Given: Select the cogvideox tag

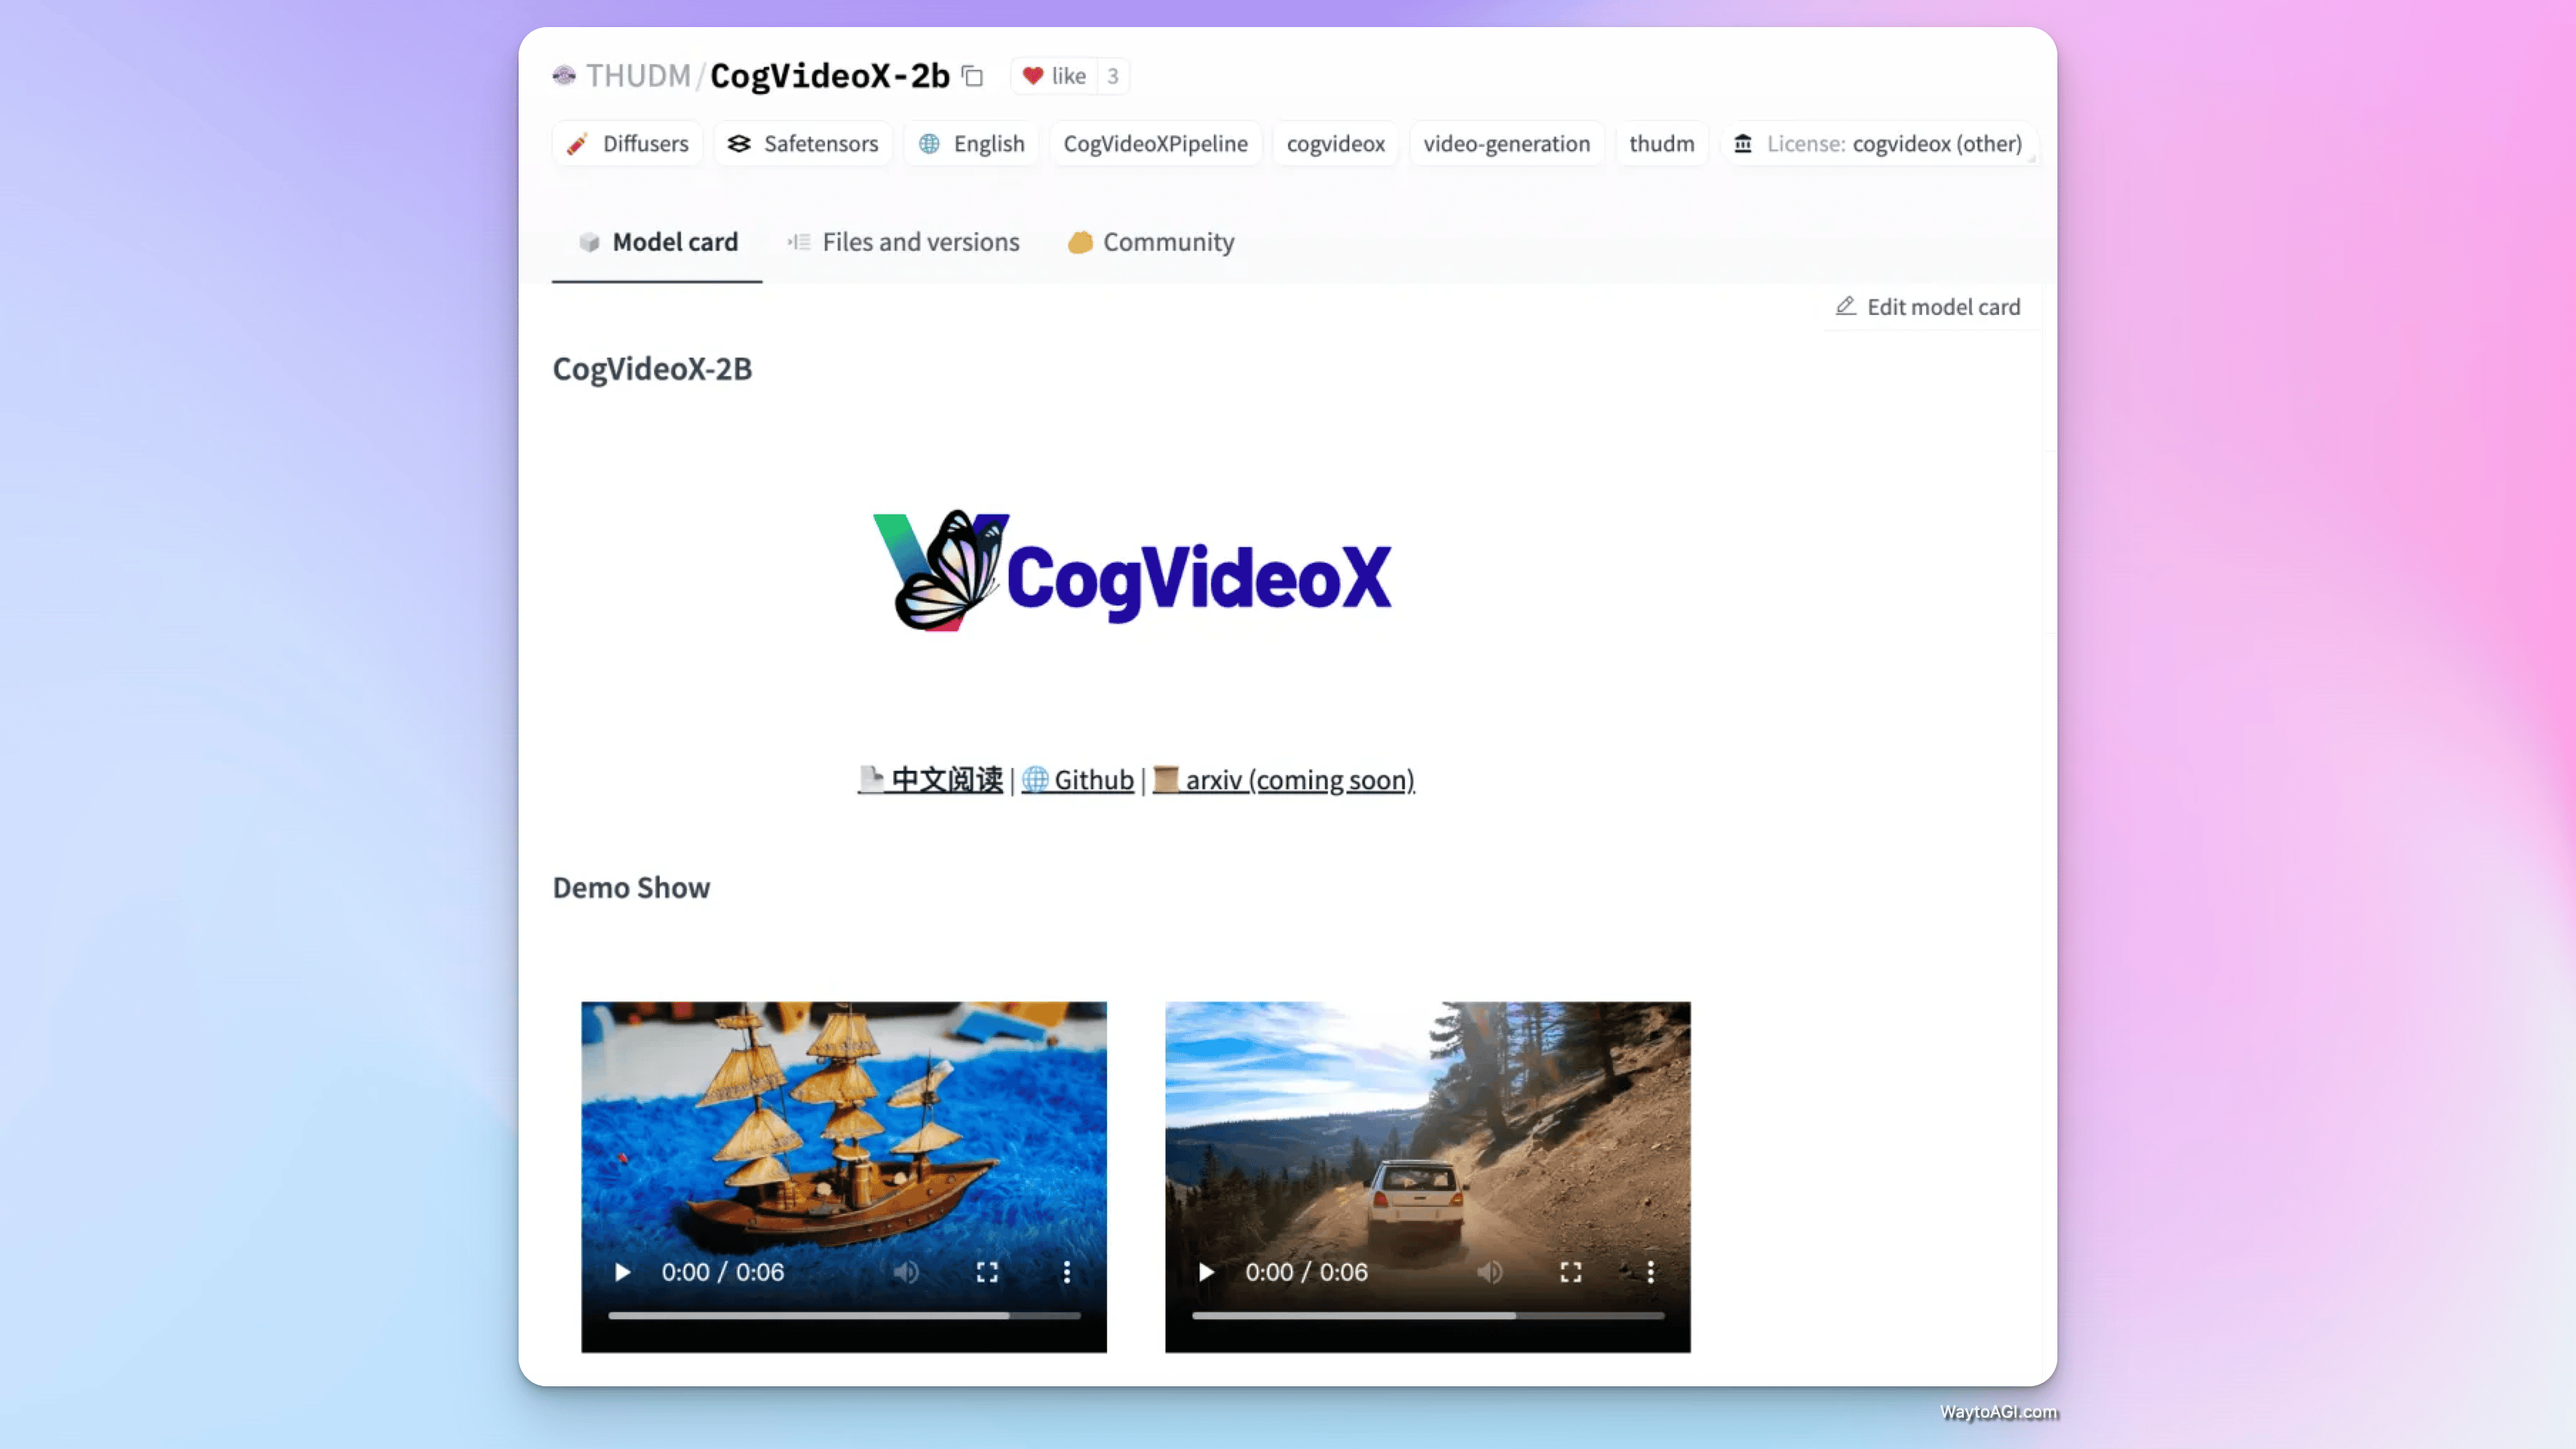Looking at the screenshot, I should pos(1335,144).
